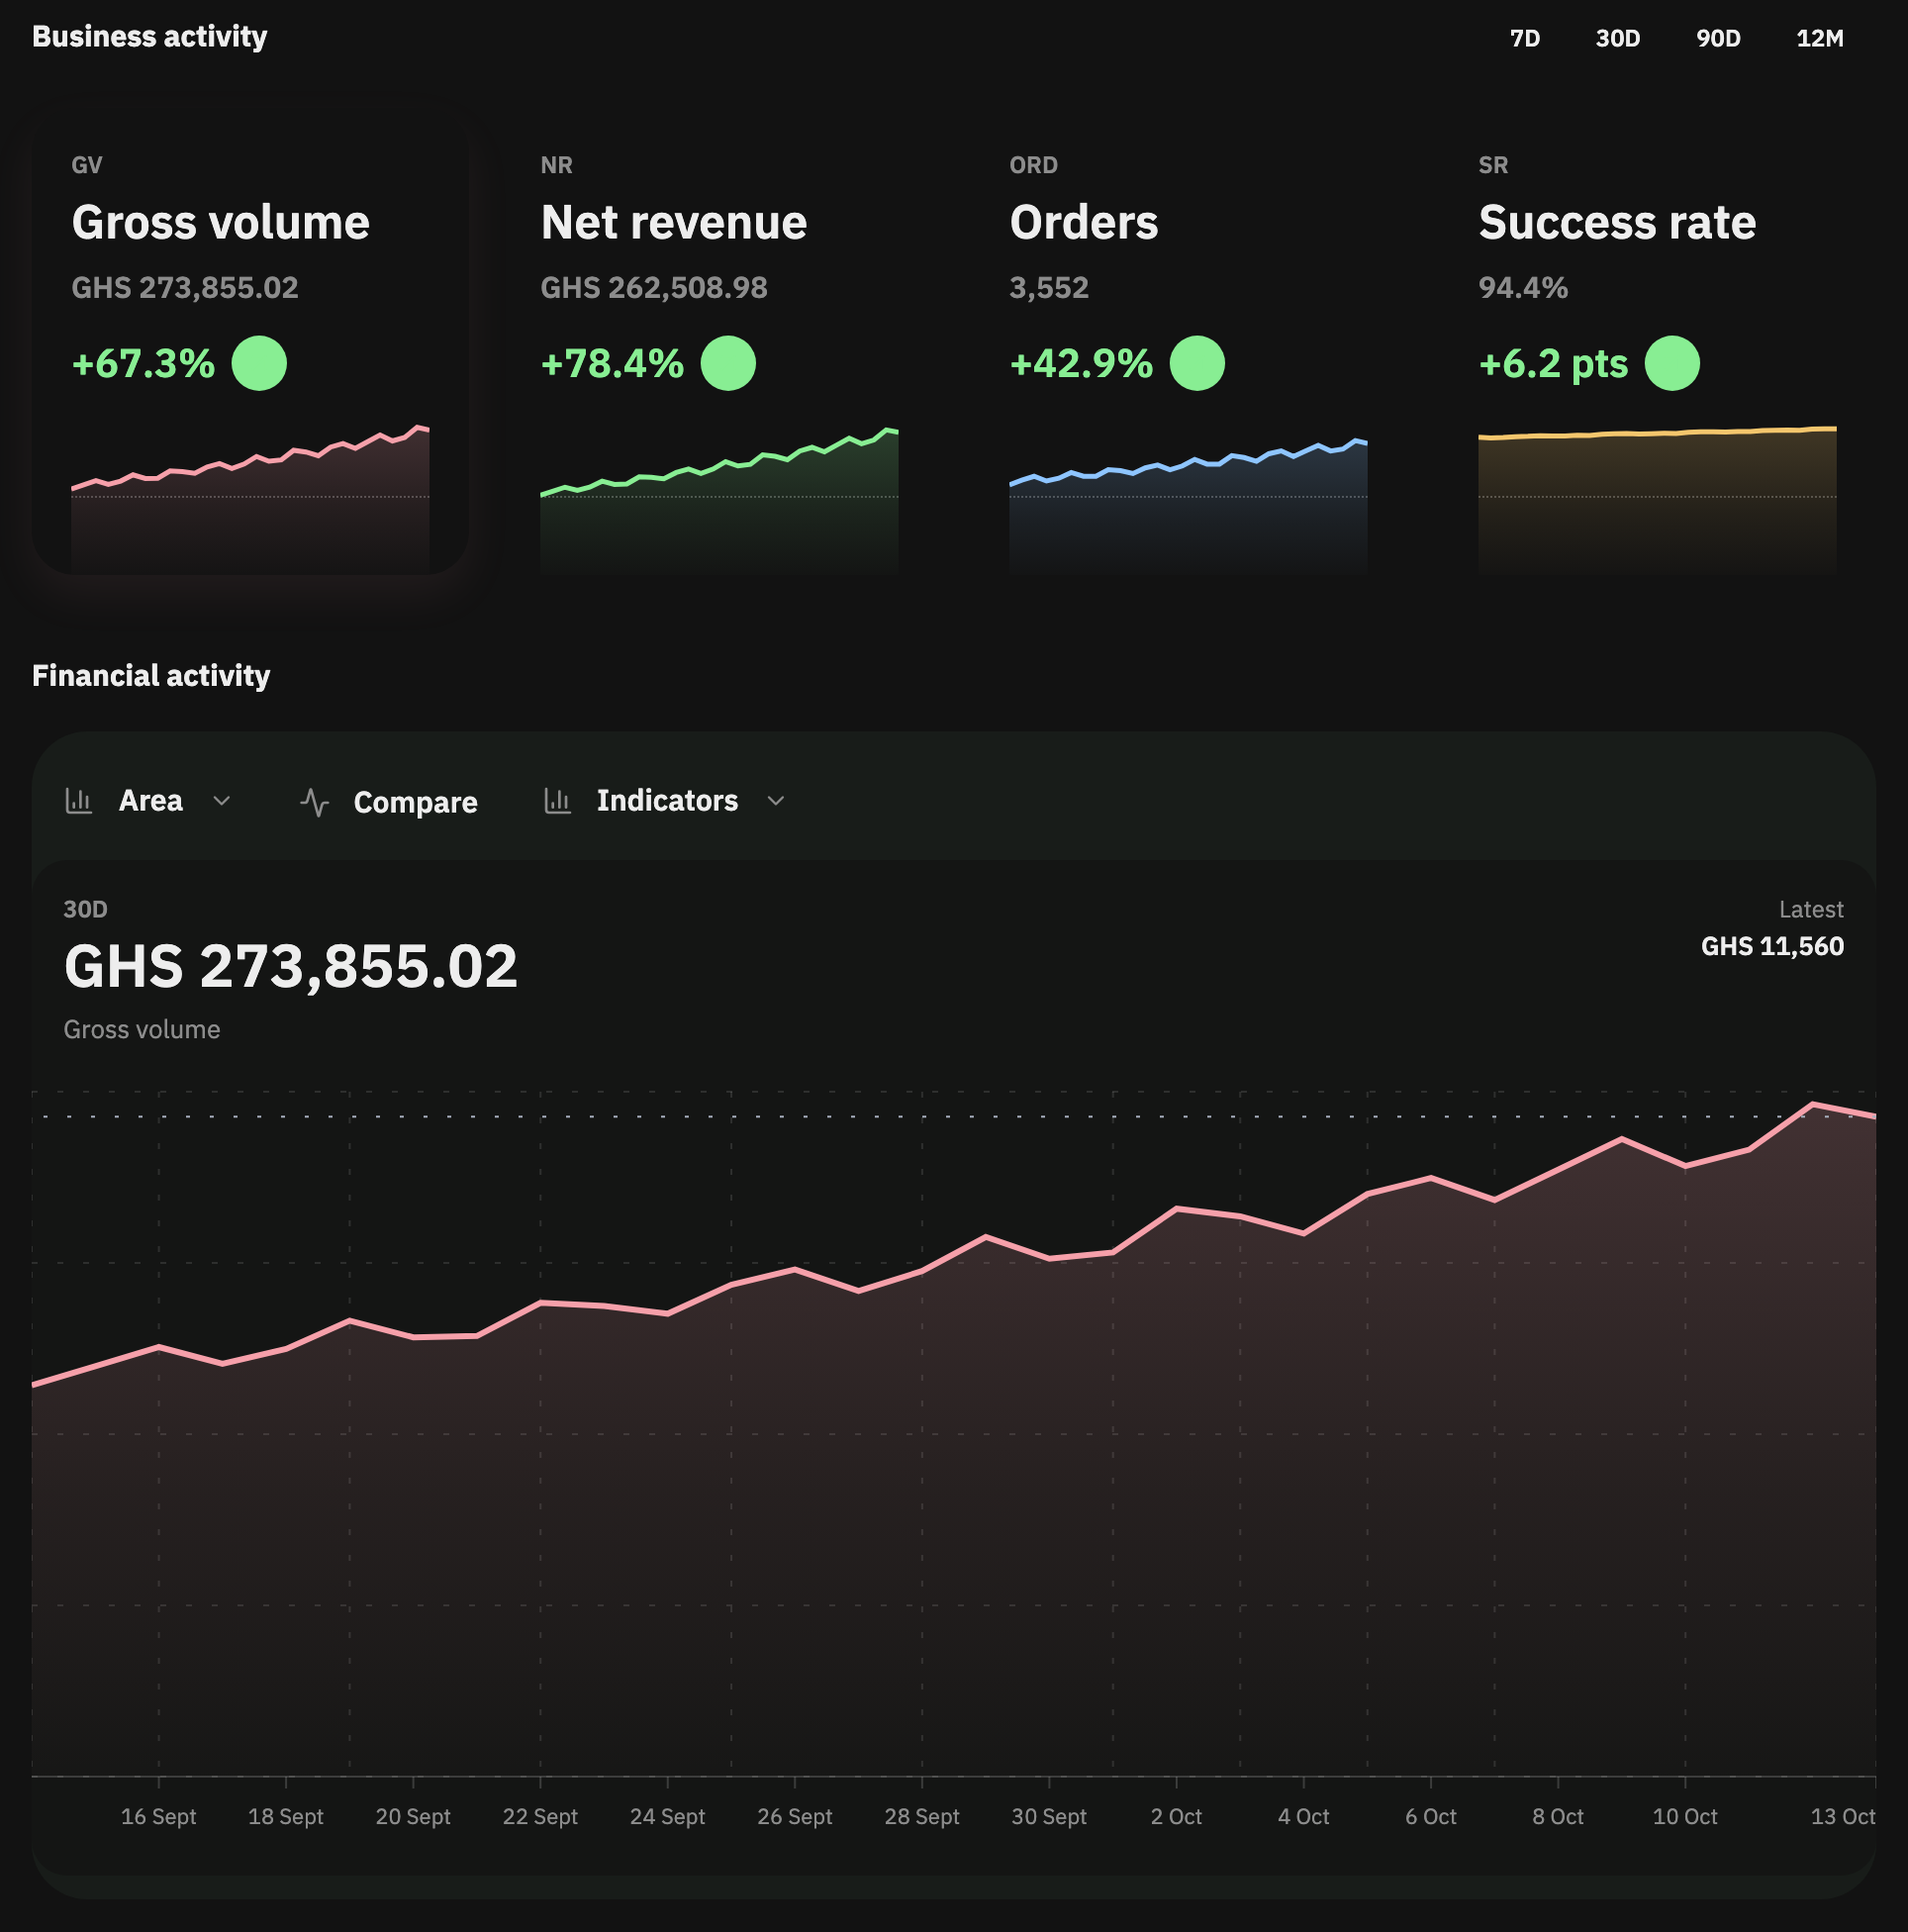Click the Success rate orange sparkline
This screenshot has width=1908, height=1932.
(1657, 500)
